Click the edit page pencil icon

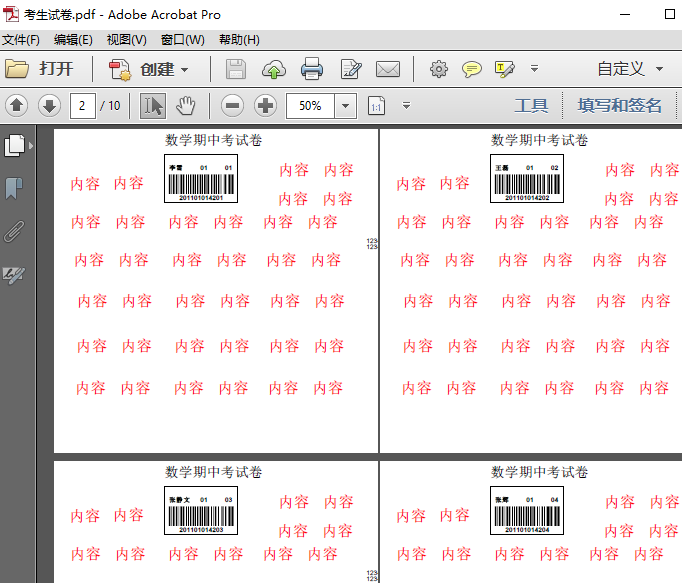pos(351,69)
